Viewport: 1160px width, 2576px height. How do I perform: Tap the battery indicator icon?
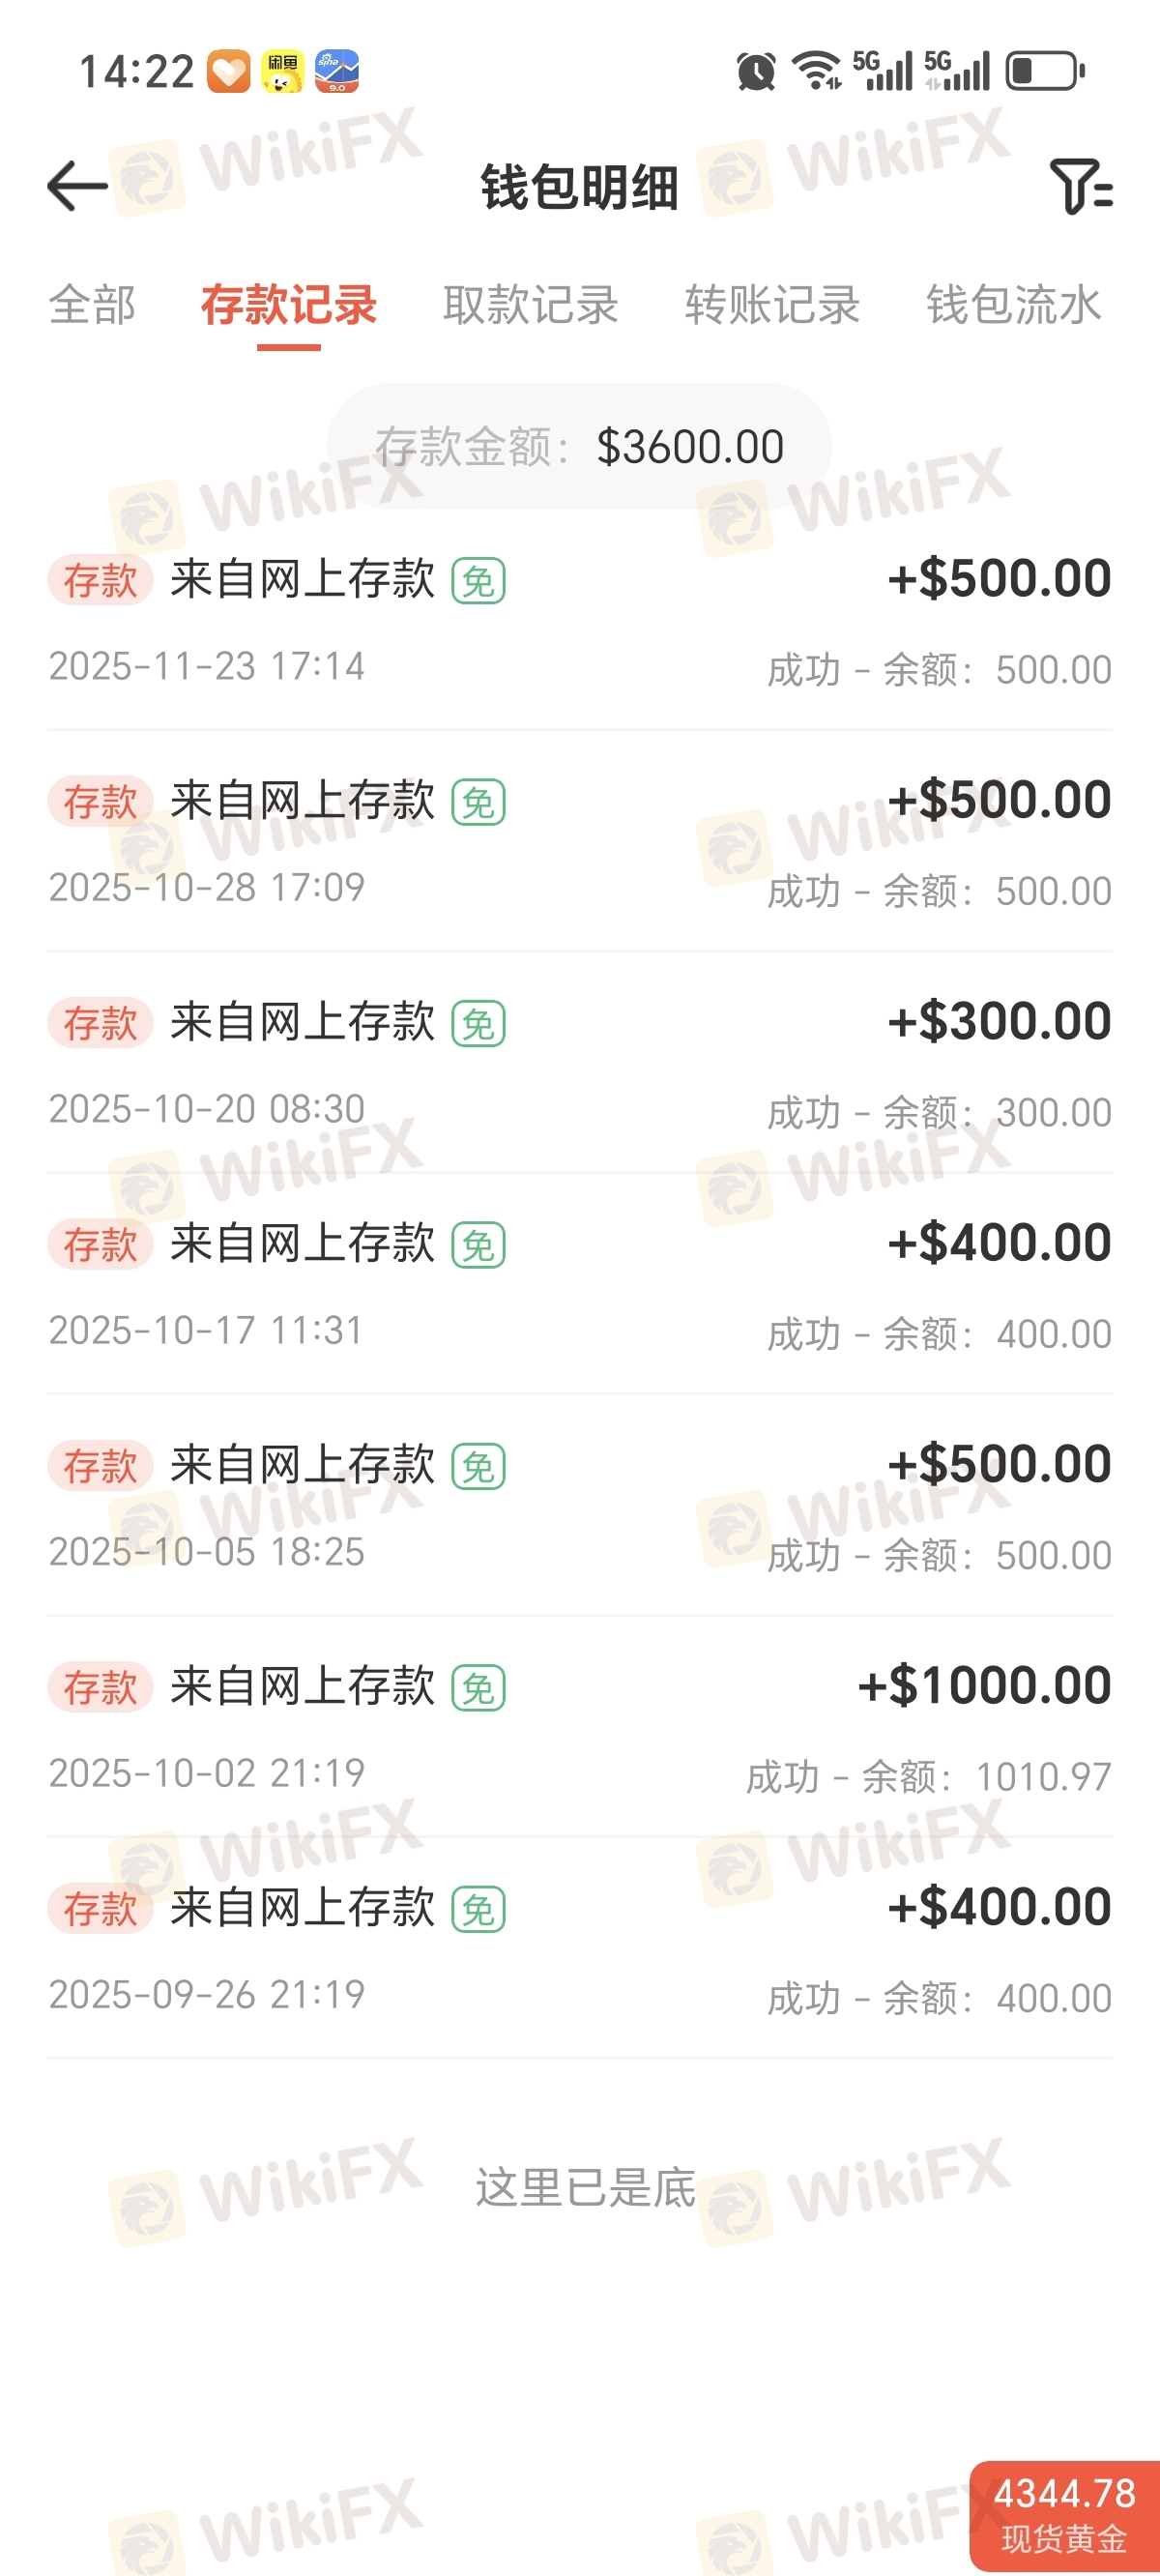tap(1044, 71)
